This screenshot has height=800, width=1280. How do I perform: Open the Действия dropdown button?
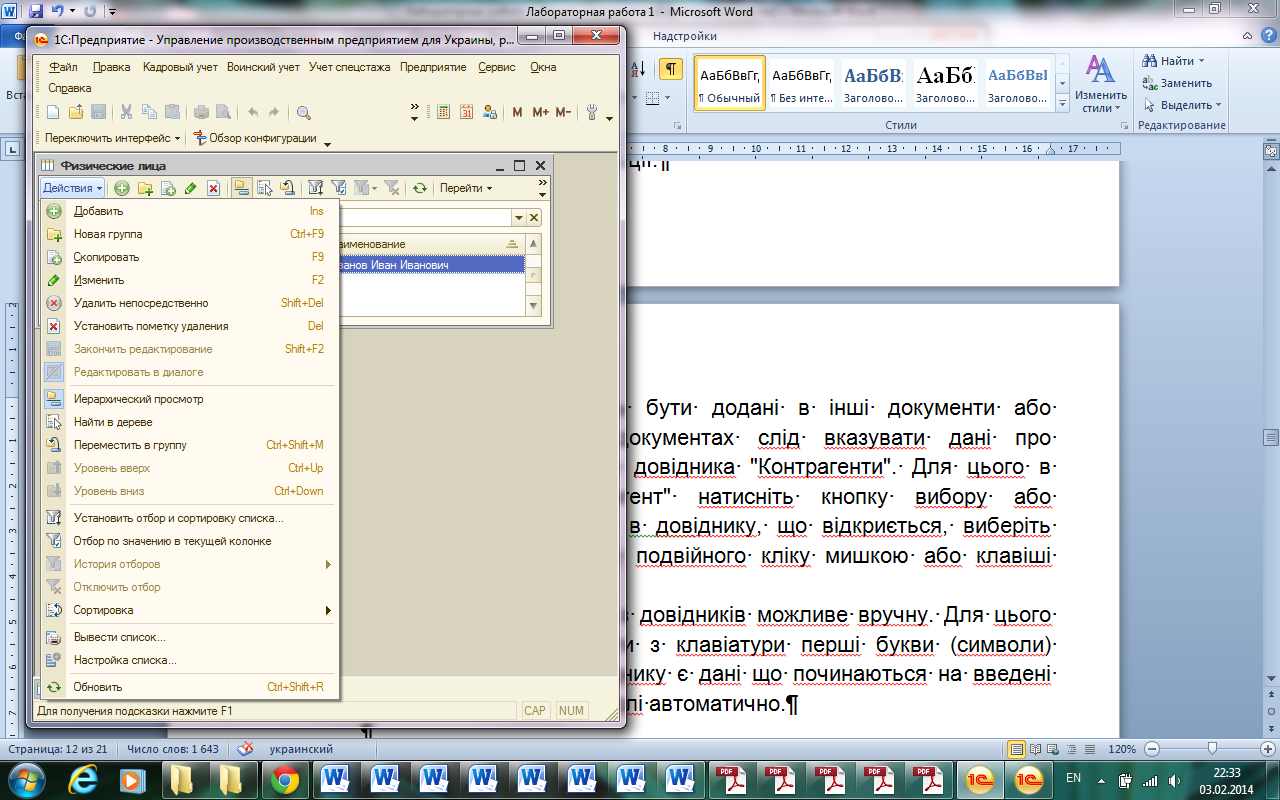72,187
